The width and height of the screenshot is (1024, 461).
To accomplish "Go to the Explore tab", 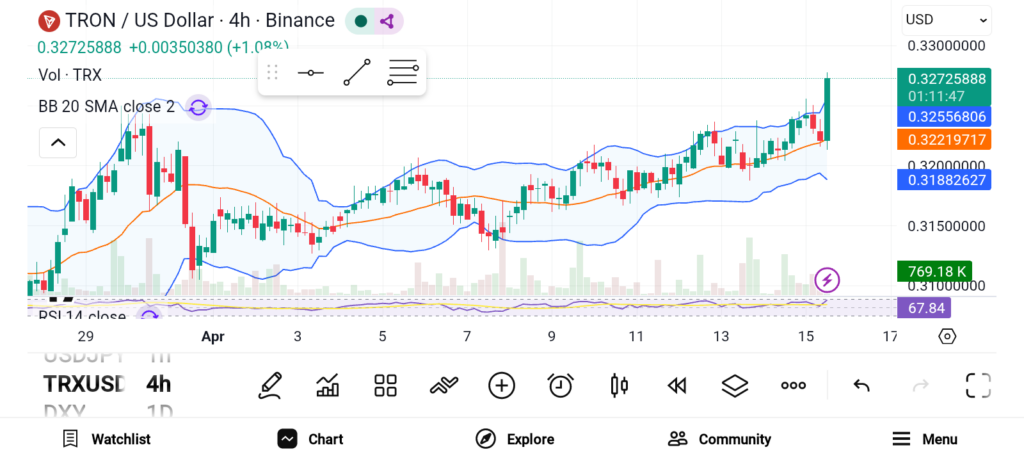I will pyautogui.click(x=515, y=439).
